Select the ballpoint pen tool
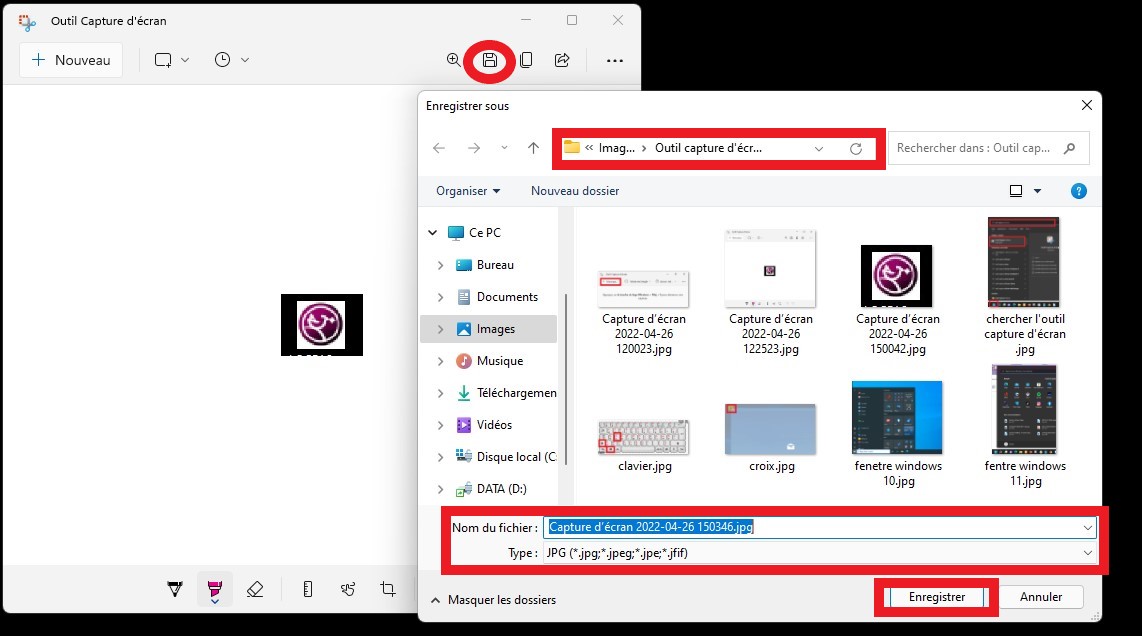Viewport: 1142px width, 636px height. [x=175, y=590]
